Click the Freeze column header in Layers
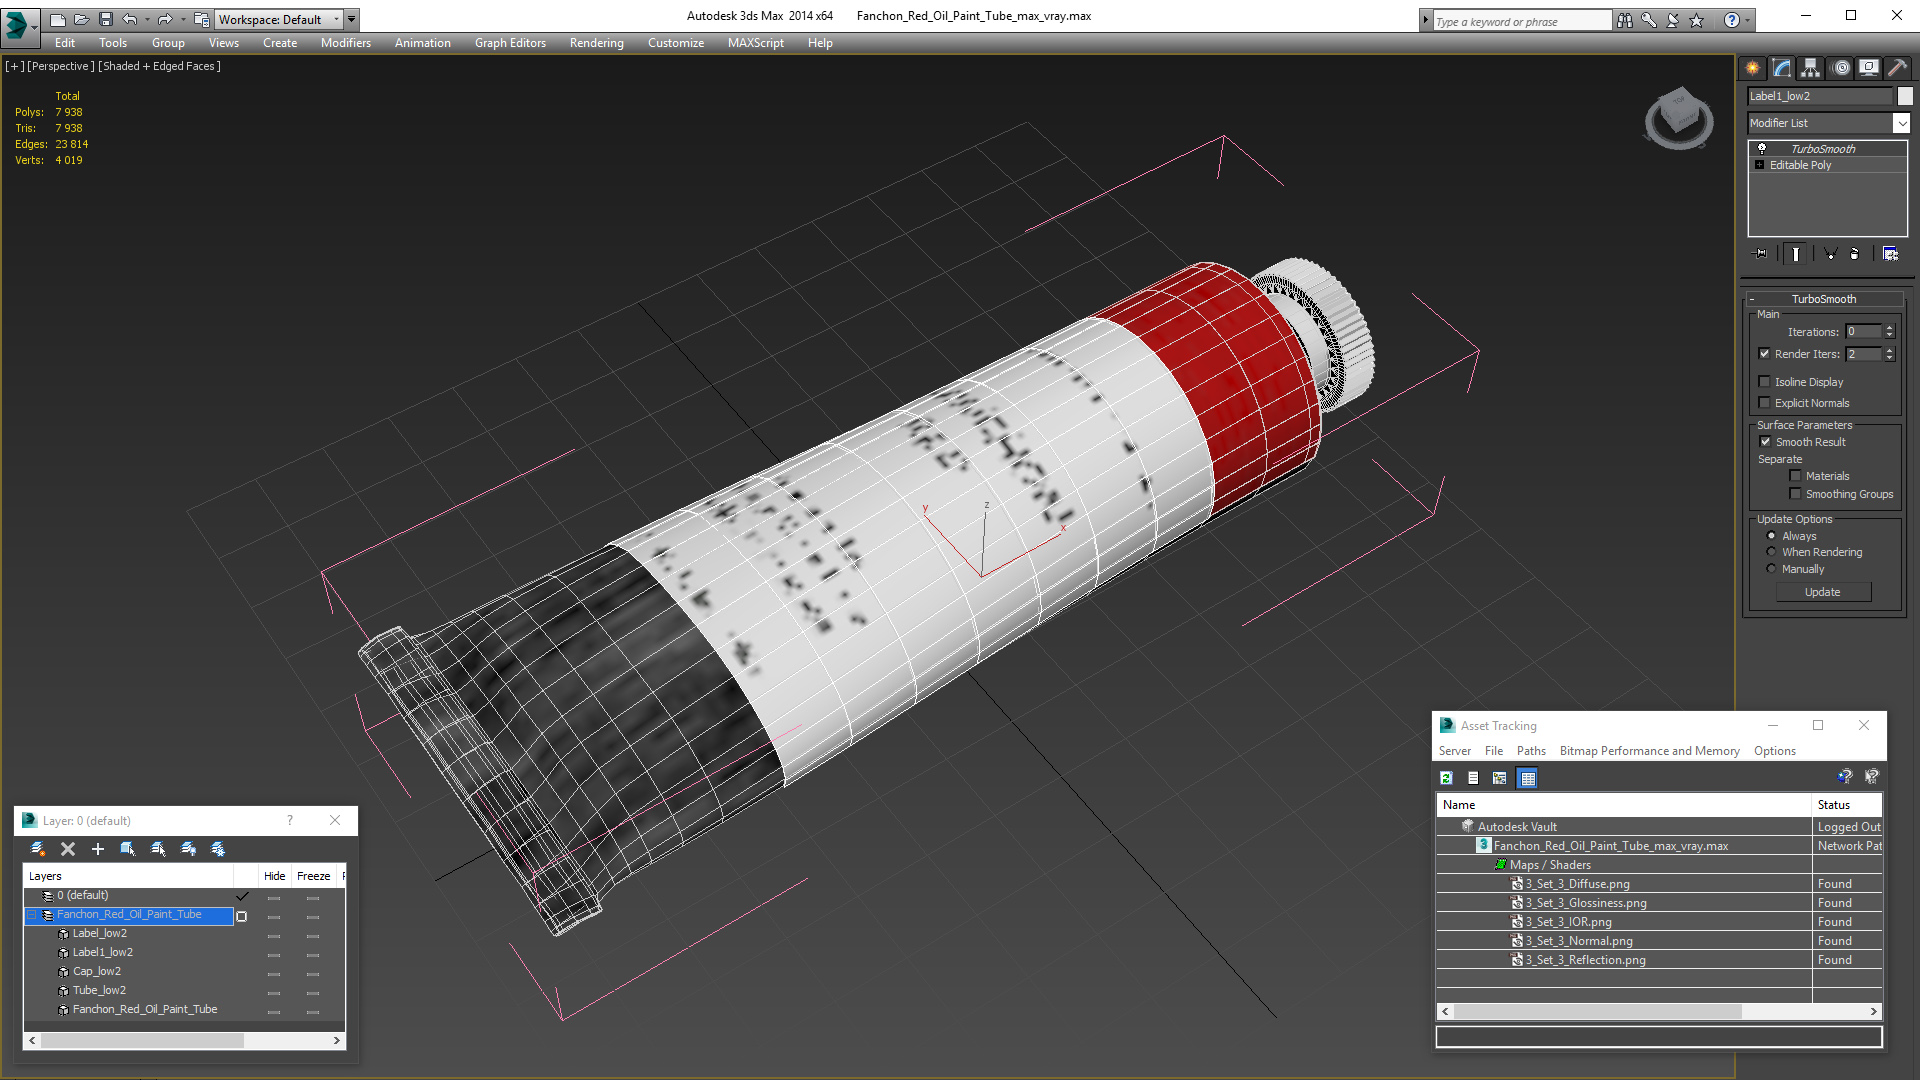1920x1080 pixels. pos(313,876)
